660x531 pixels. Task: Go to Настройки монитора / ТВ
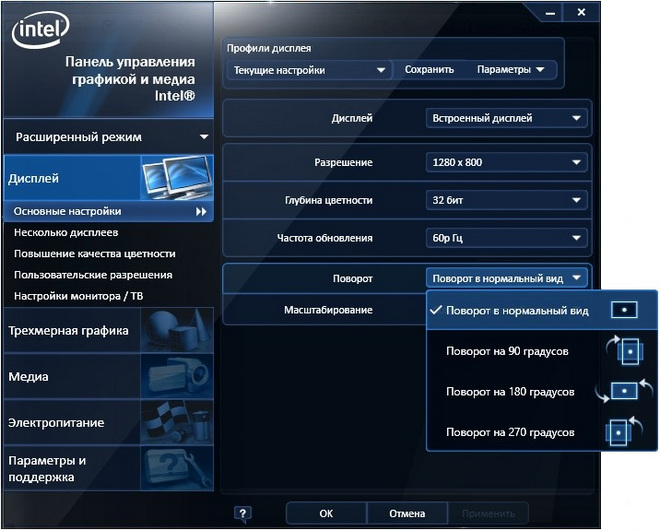click(x=77, y=296)
